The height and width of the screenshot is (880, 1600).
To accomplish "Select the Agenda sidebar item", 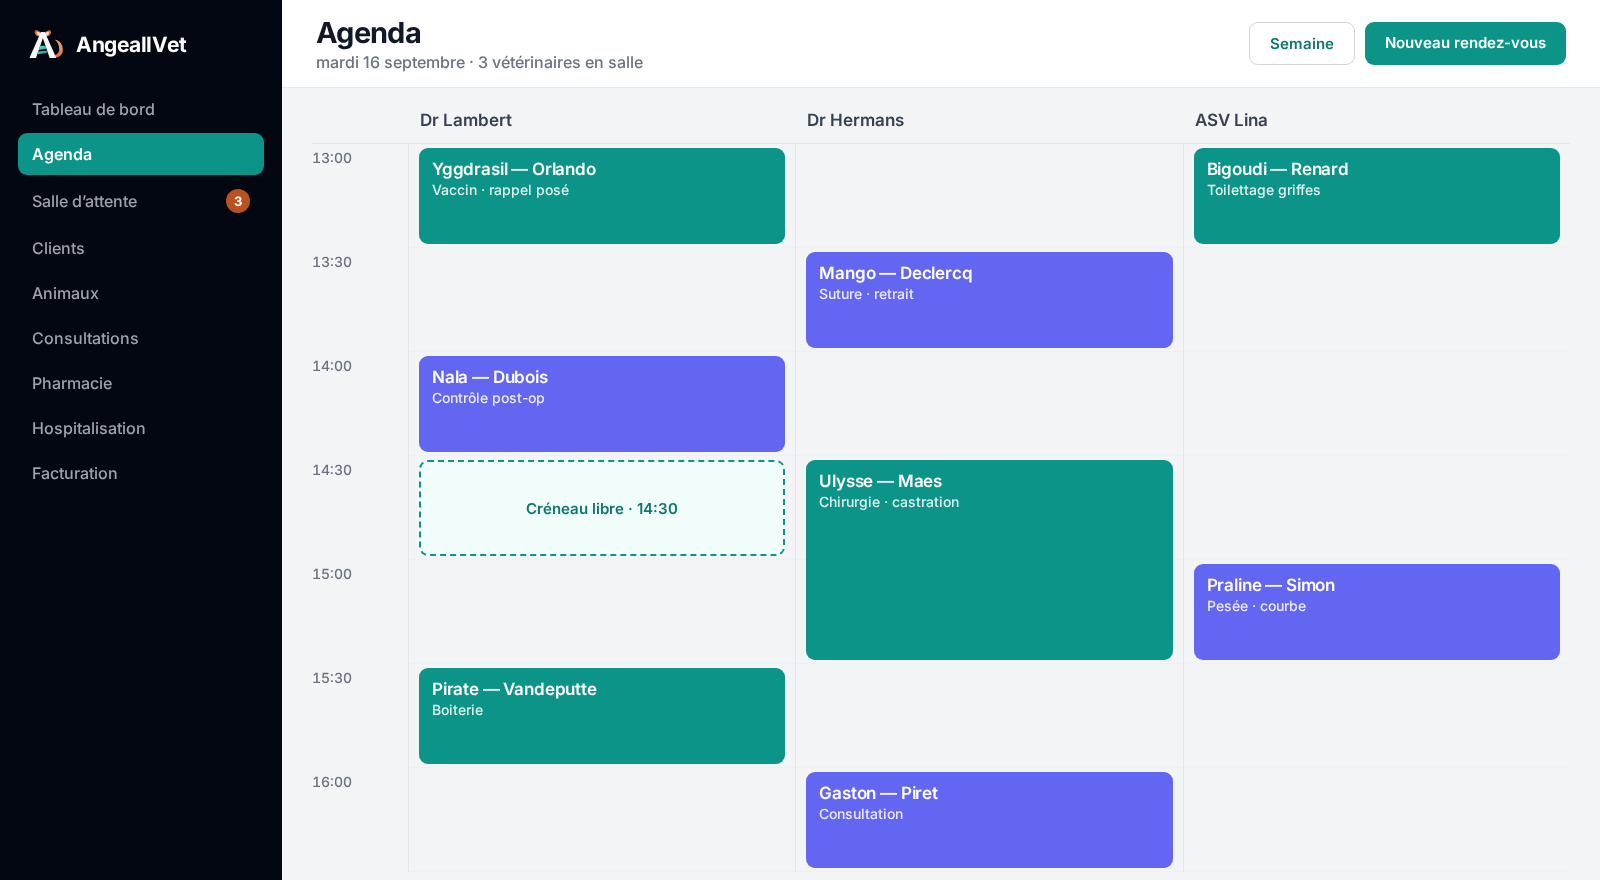I will (x=141, y=154).
